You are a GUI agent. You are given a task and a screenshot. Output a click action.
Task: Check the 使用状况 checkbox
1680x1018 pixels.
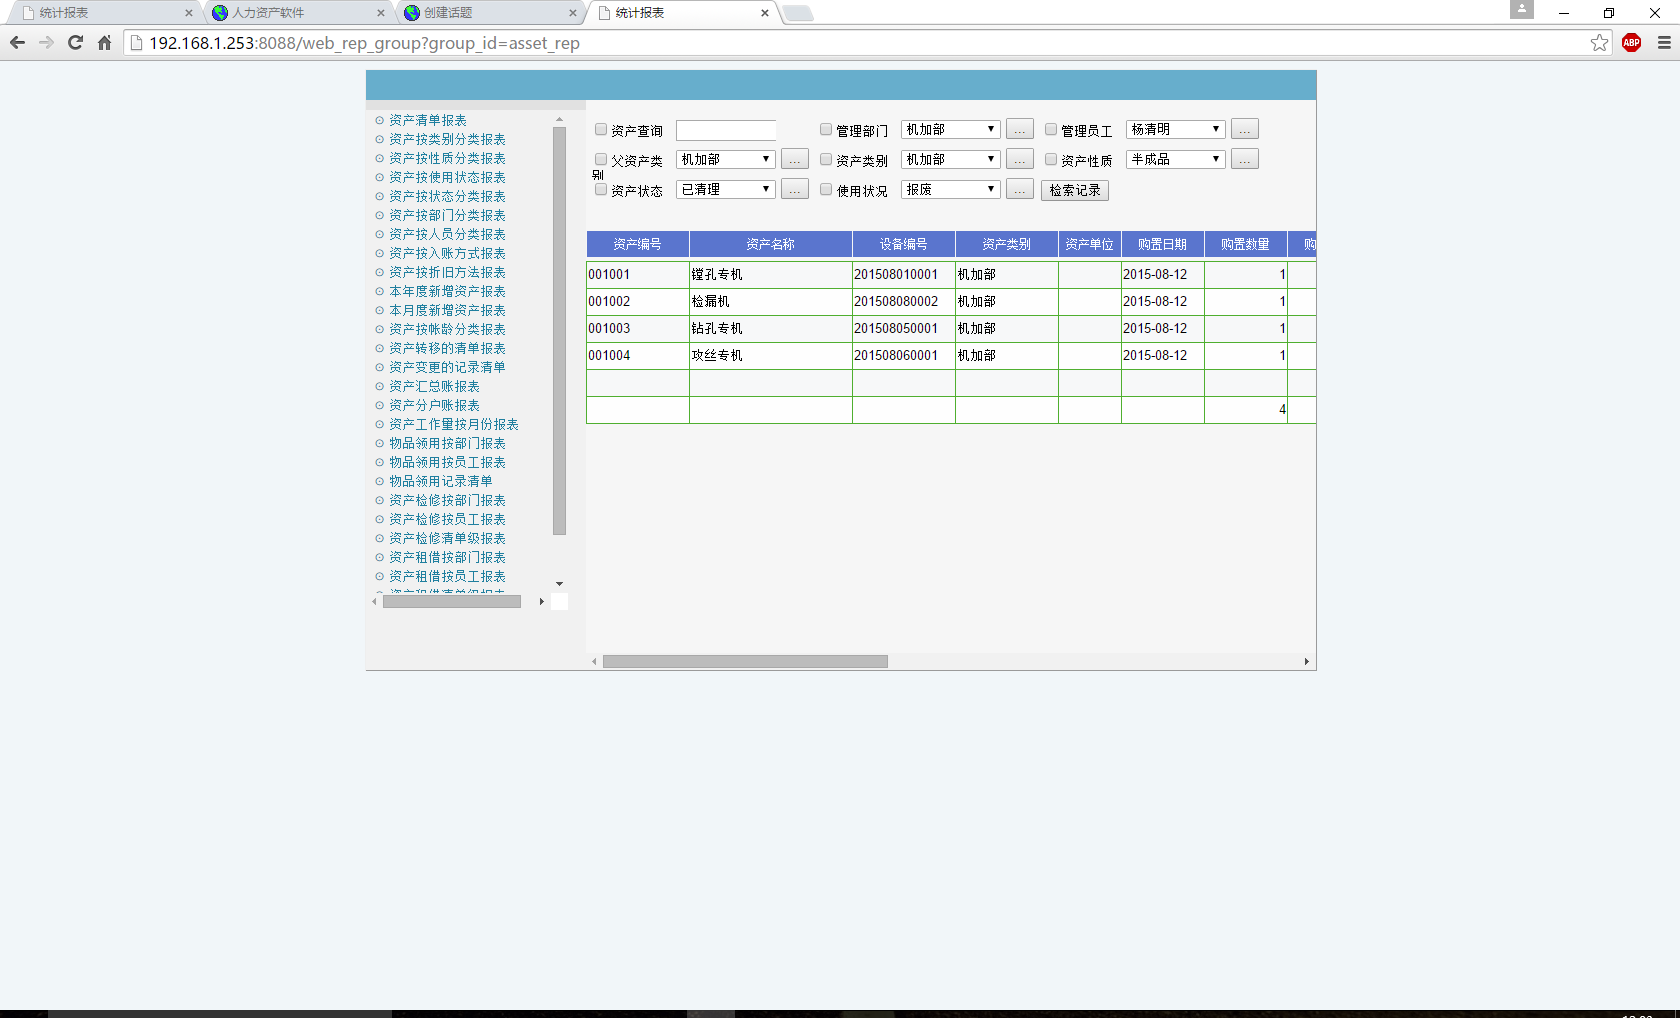(826, 190)
